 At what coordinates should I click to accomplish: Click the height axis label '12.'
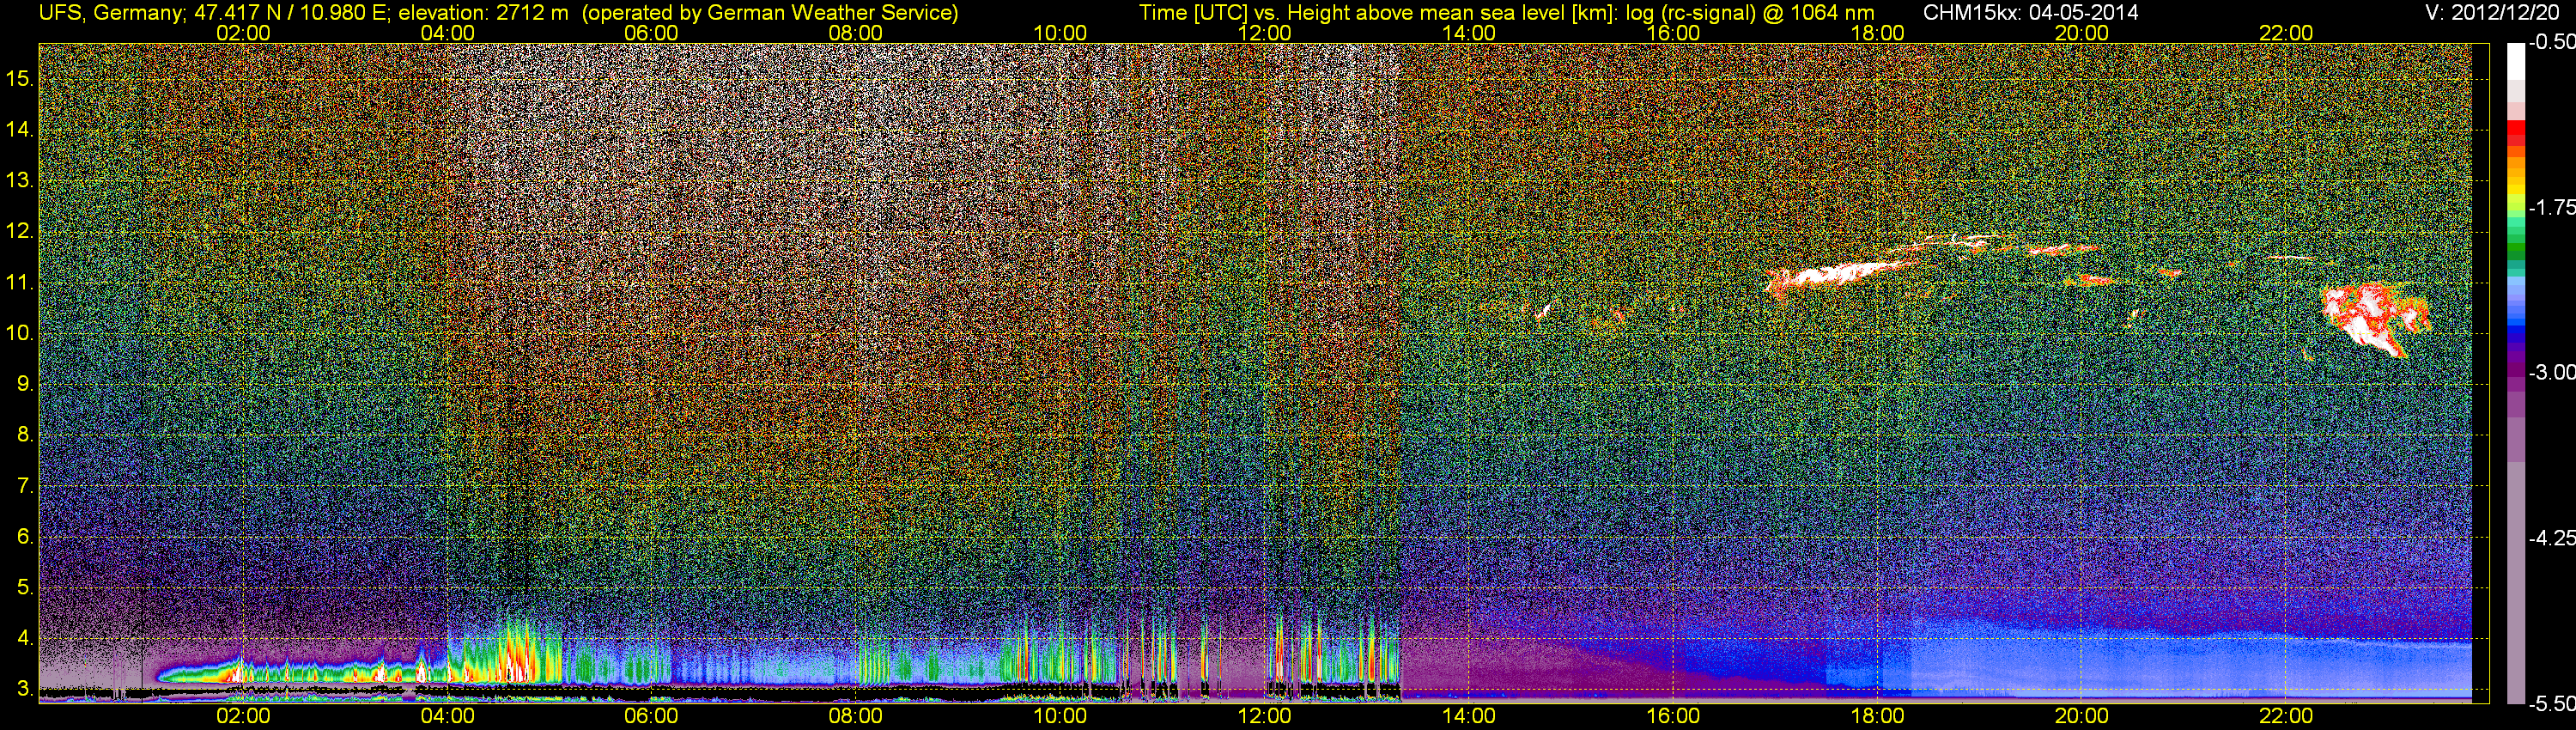(x=19, y=231)
